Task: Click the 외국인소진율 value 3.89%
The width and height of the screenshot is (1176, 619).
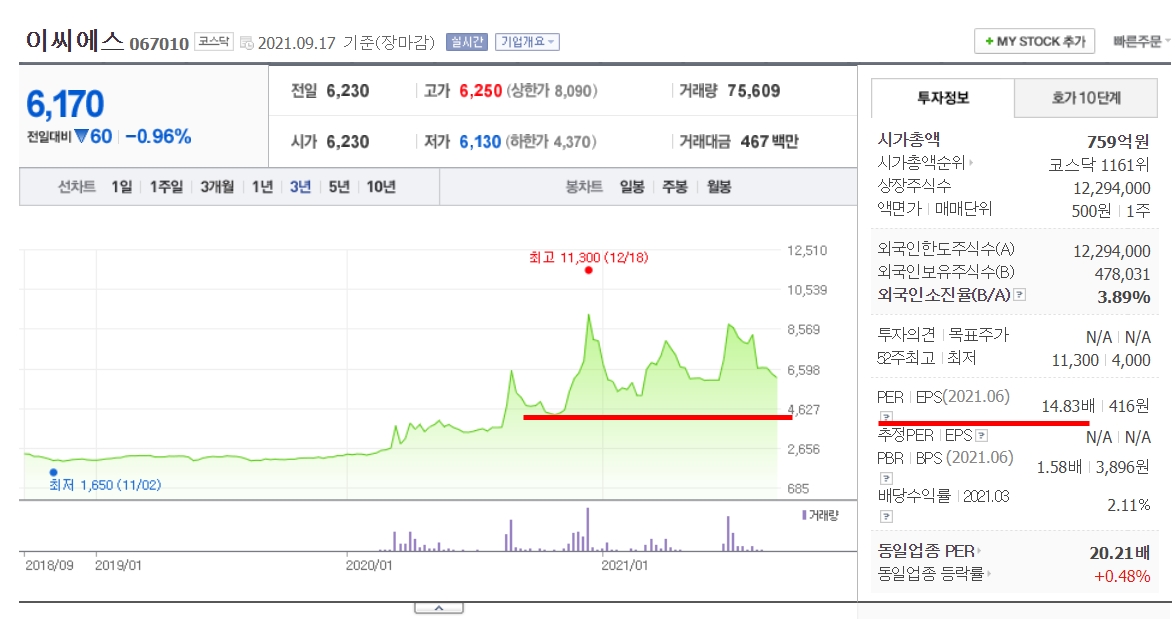Action: click(x=1124, y=297)
